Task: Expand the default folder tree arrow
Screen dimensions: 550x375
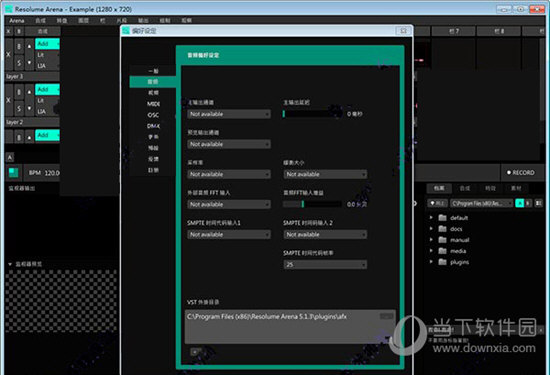Action: click(431, 217)
